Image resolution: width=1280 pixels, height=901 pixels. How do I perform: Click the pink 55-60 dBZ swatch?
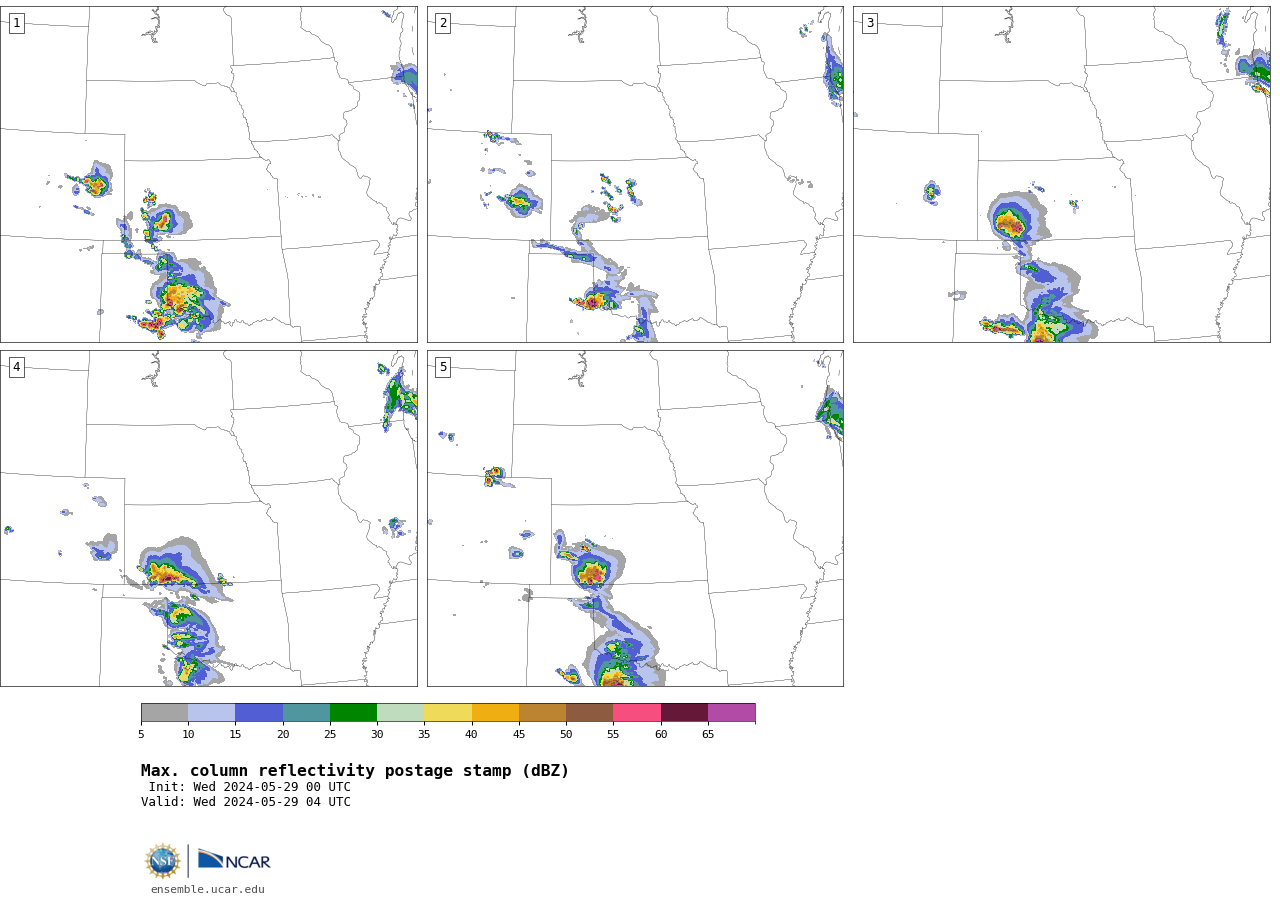[x=637, y=713]
